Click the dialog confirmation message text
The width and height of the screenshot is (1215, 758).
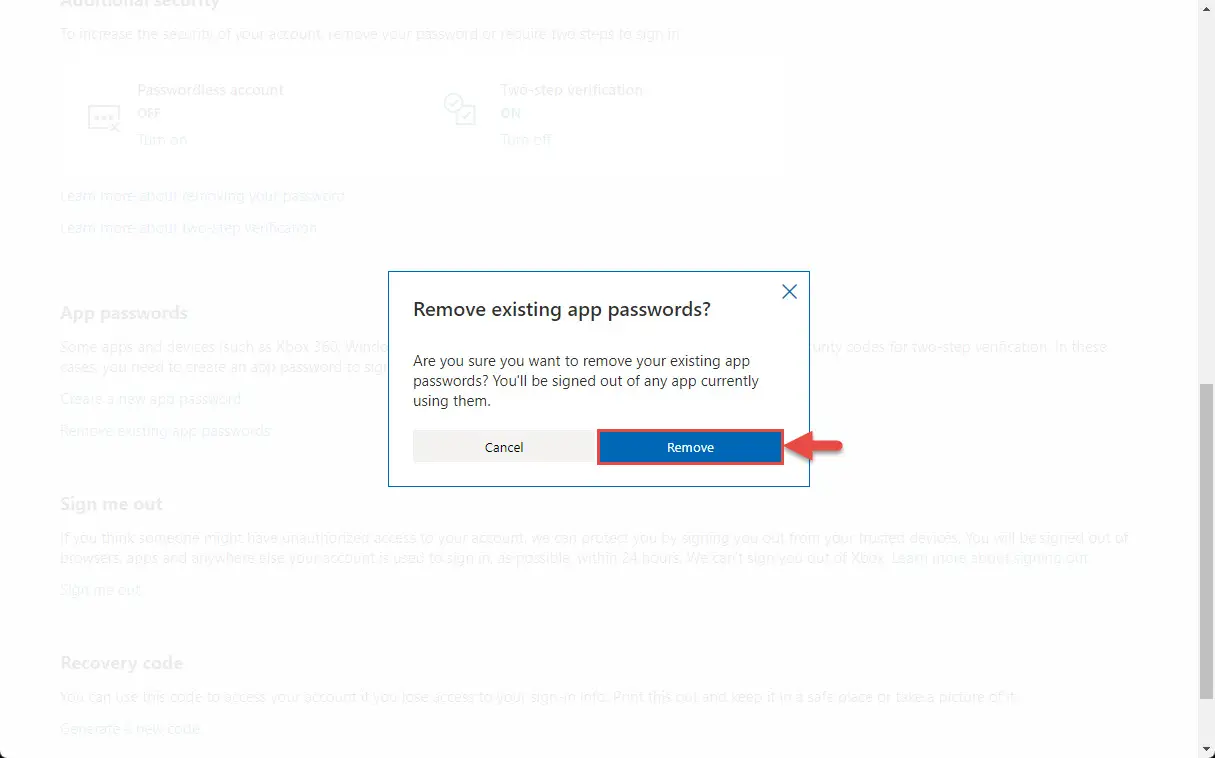(x=586, y=381)
